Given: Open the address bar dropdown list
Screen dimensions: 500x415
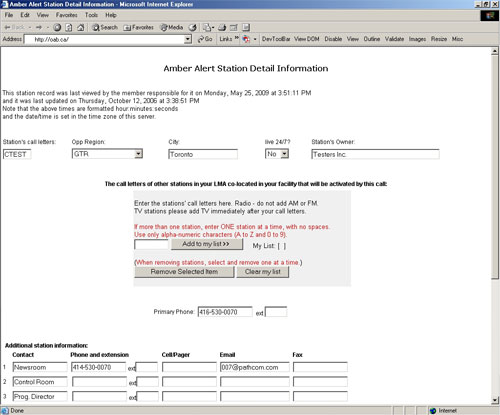Looking at the screenshot, I should tap(188, 39).
